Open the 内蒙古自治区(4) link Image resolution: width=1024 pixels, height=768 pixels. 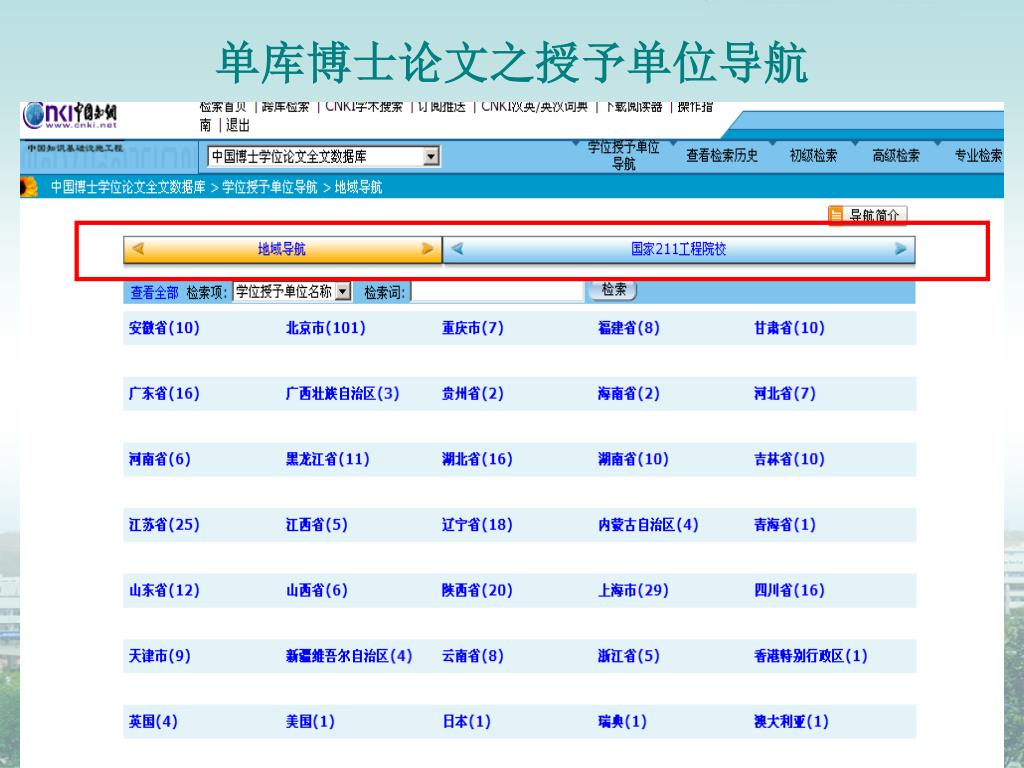click(648, 525)
